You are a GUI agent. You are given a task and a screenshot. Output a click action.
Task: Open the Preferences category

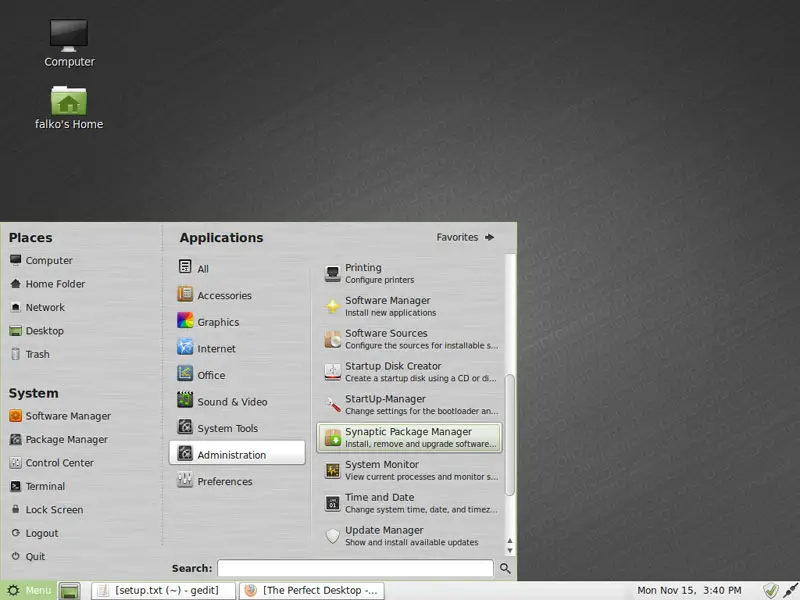224,481
